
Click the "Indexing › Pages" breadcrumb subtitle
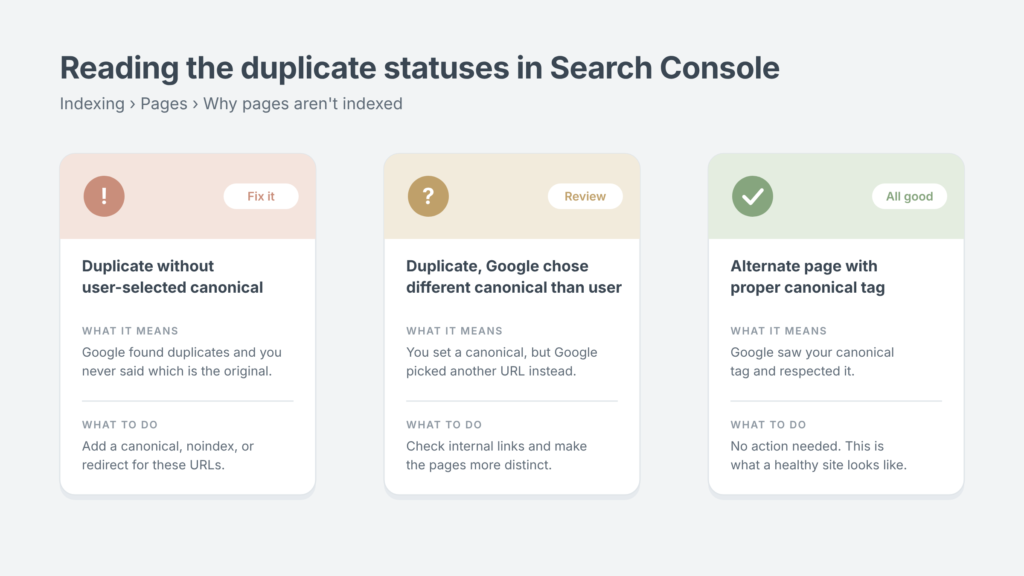tap(231, 104)
